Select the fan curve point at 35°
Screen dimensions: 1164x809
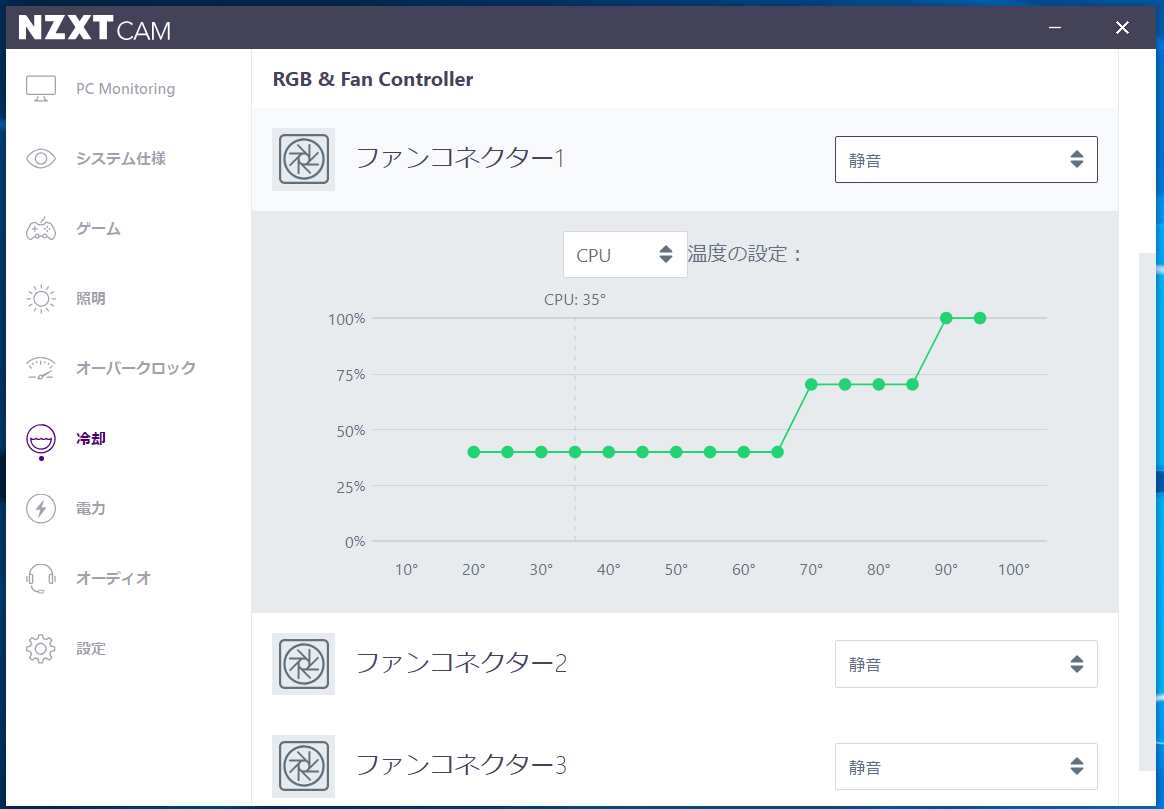575,452
